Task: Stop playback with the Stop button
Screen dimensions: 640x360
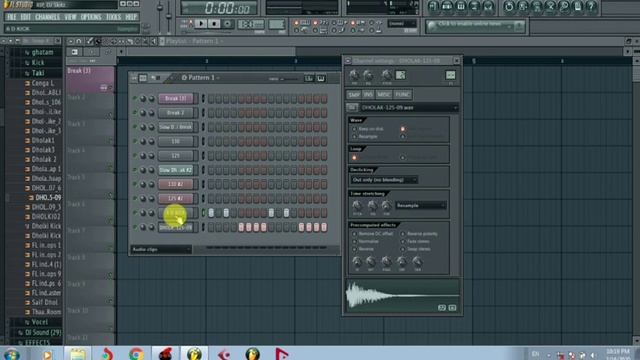Action: point(214,24)
